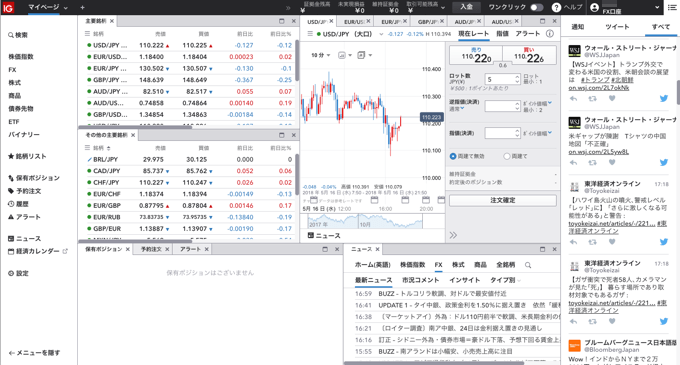Screen dimensions: 680x365
Task: Click search icon in news panel tabs
Action: coord(528,265)
